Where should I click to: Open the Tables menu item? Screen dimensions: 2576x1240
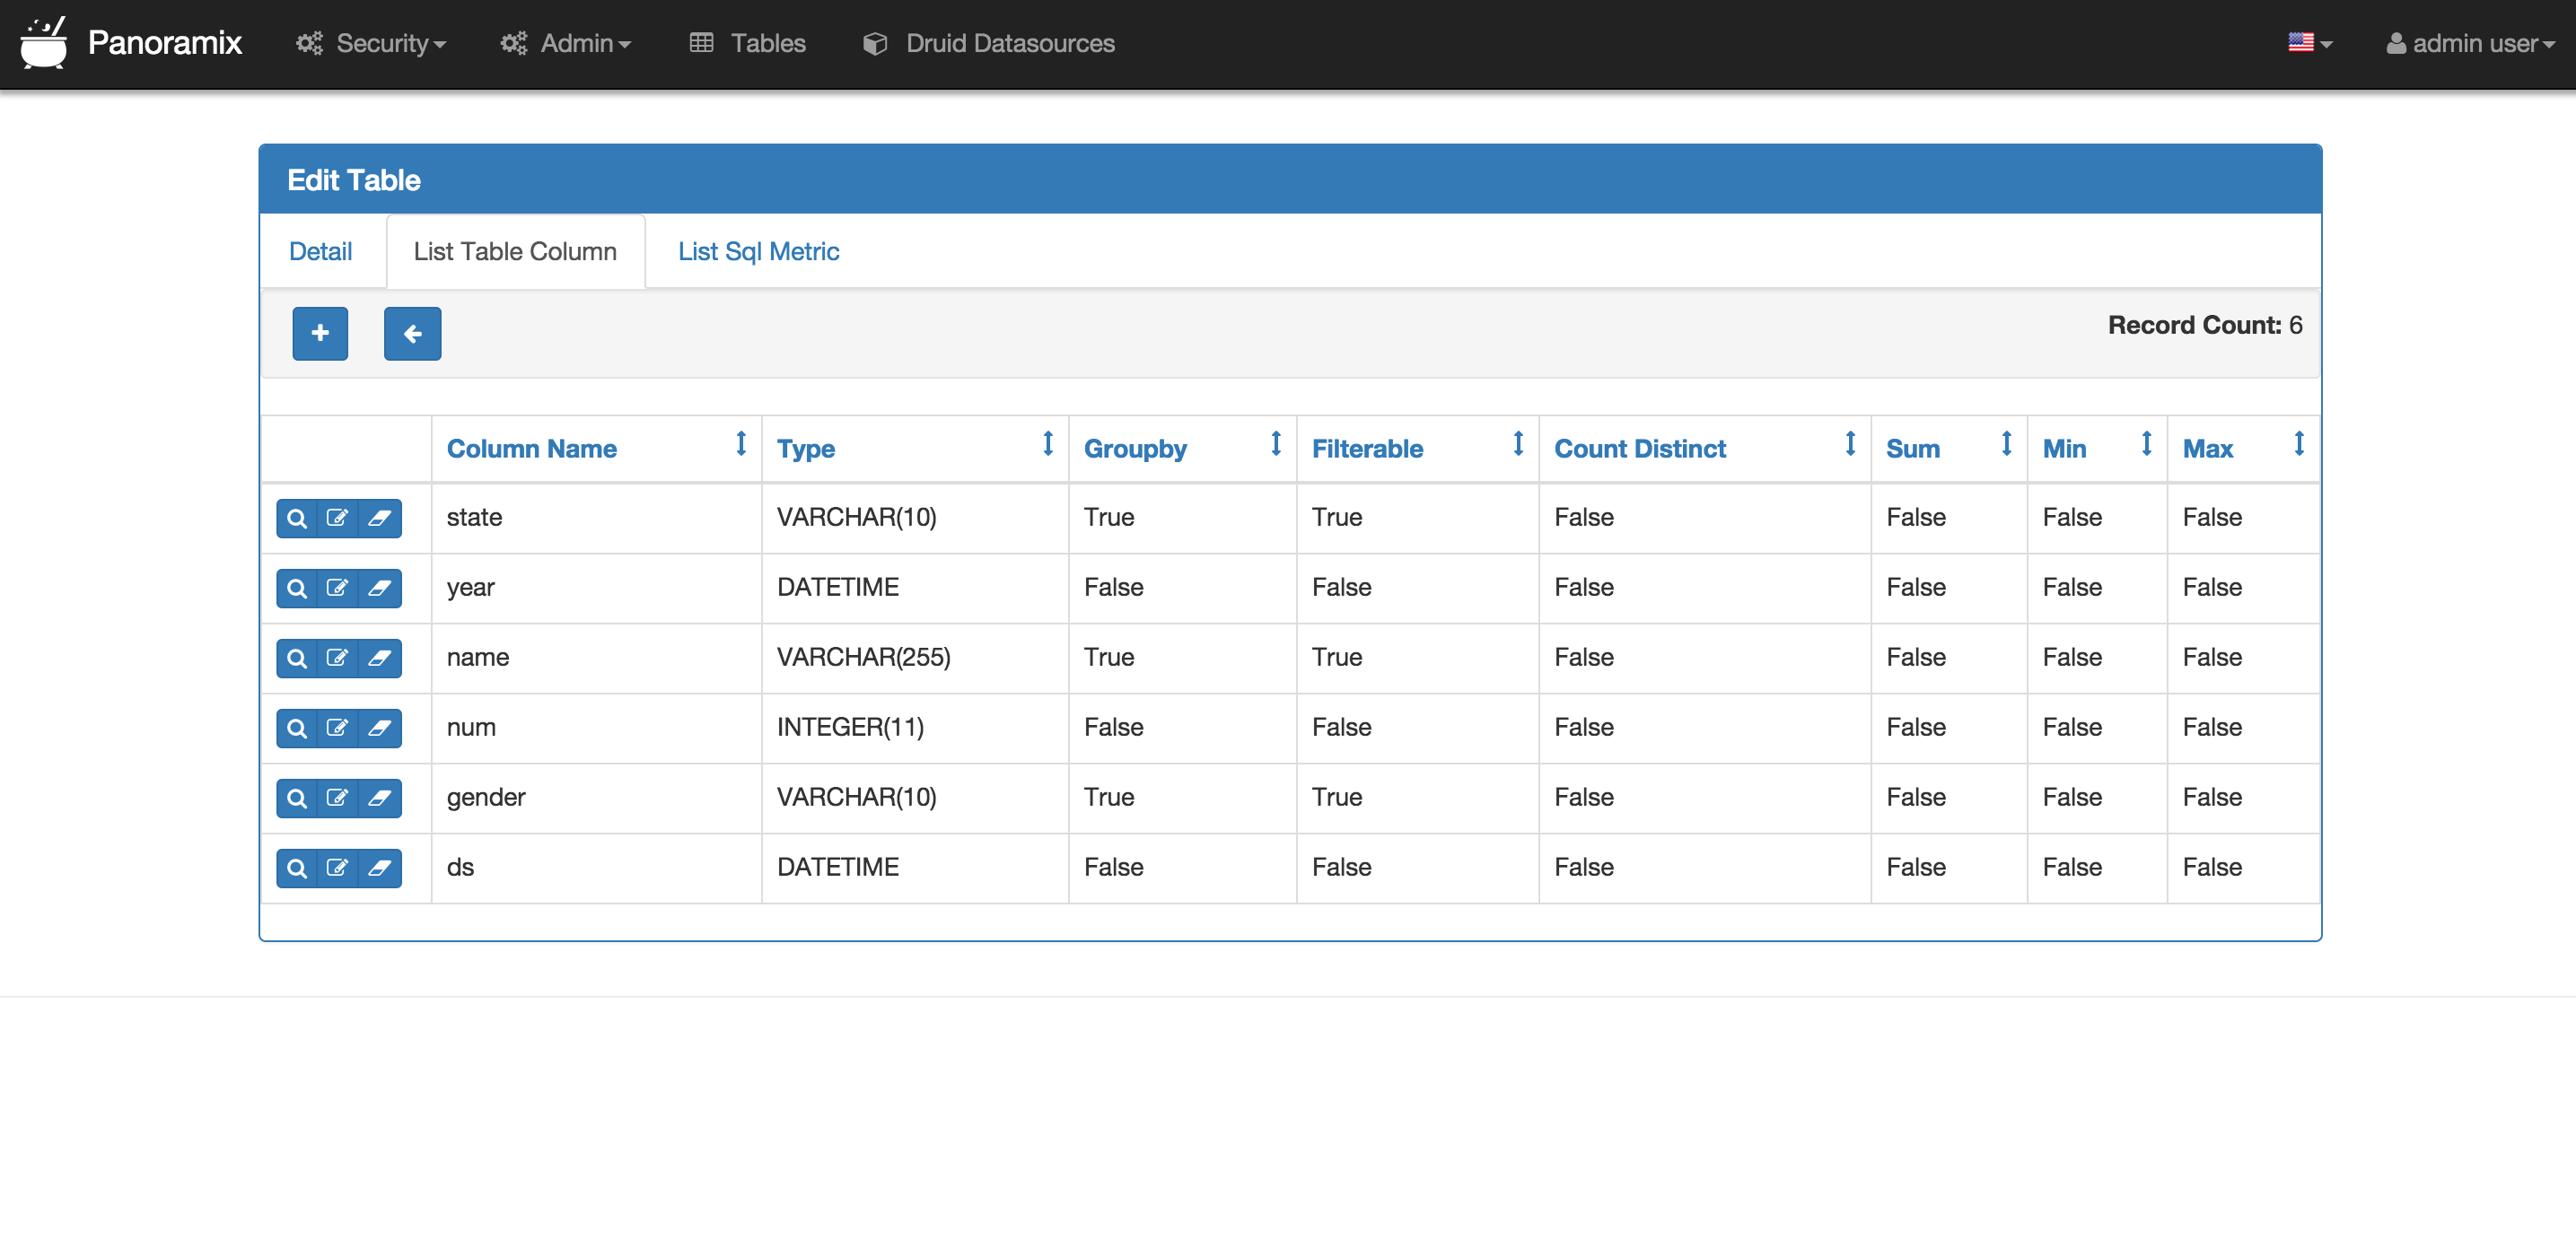pos(748,43)
